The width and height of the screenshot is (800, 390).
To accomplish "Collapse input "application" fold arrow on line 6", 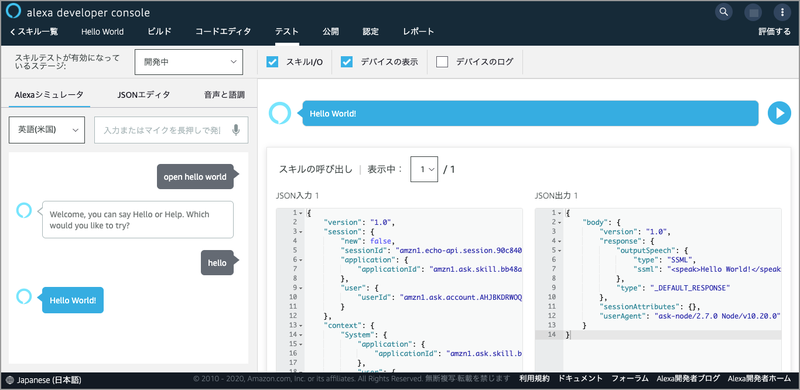I will pyautogui.click(x=302, y=260).
